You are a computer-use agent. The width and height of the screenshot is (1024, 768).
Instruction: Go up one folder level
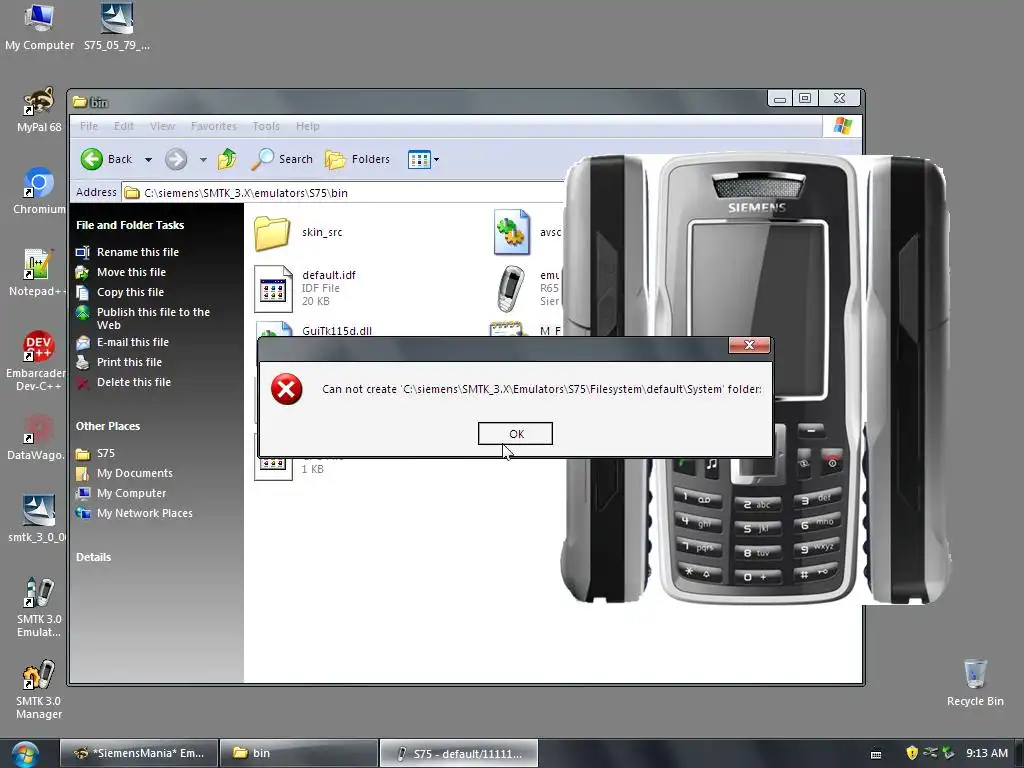227,159
